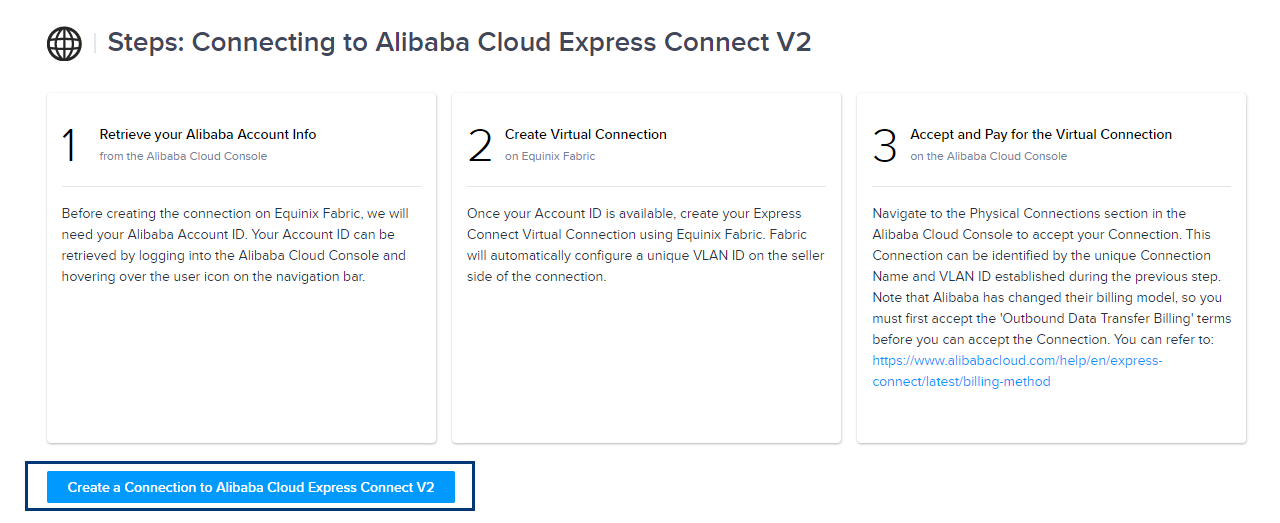Viewport: 1280px width, 523px height.
Task: Click the Physical Connections paragraph in step 3
Action: coord(1051,297)
